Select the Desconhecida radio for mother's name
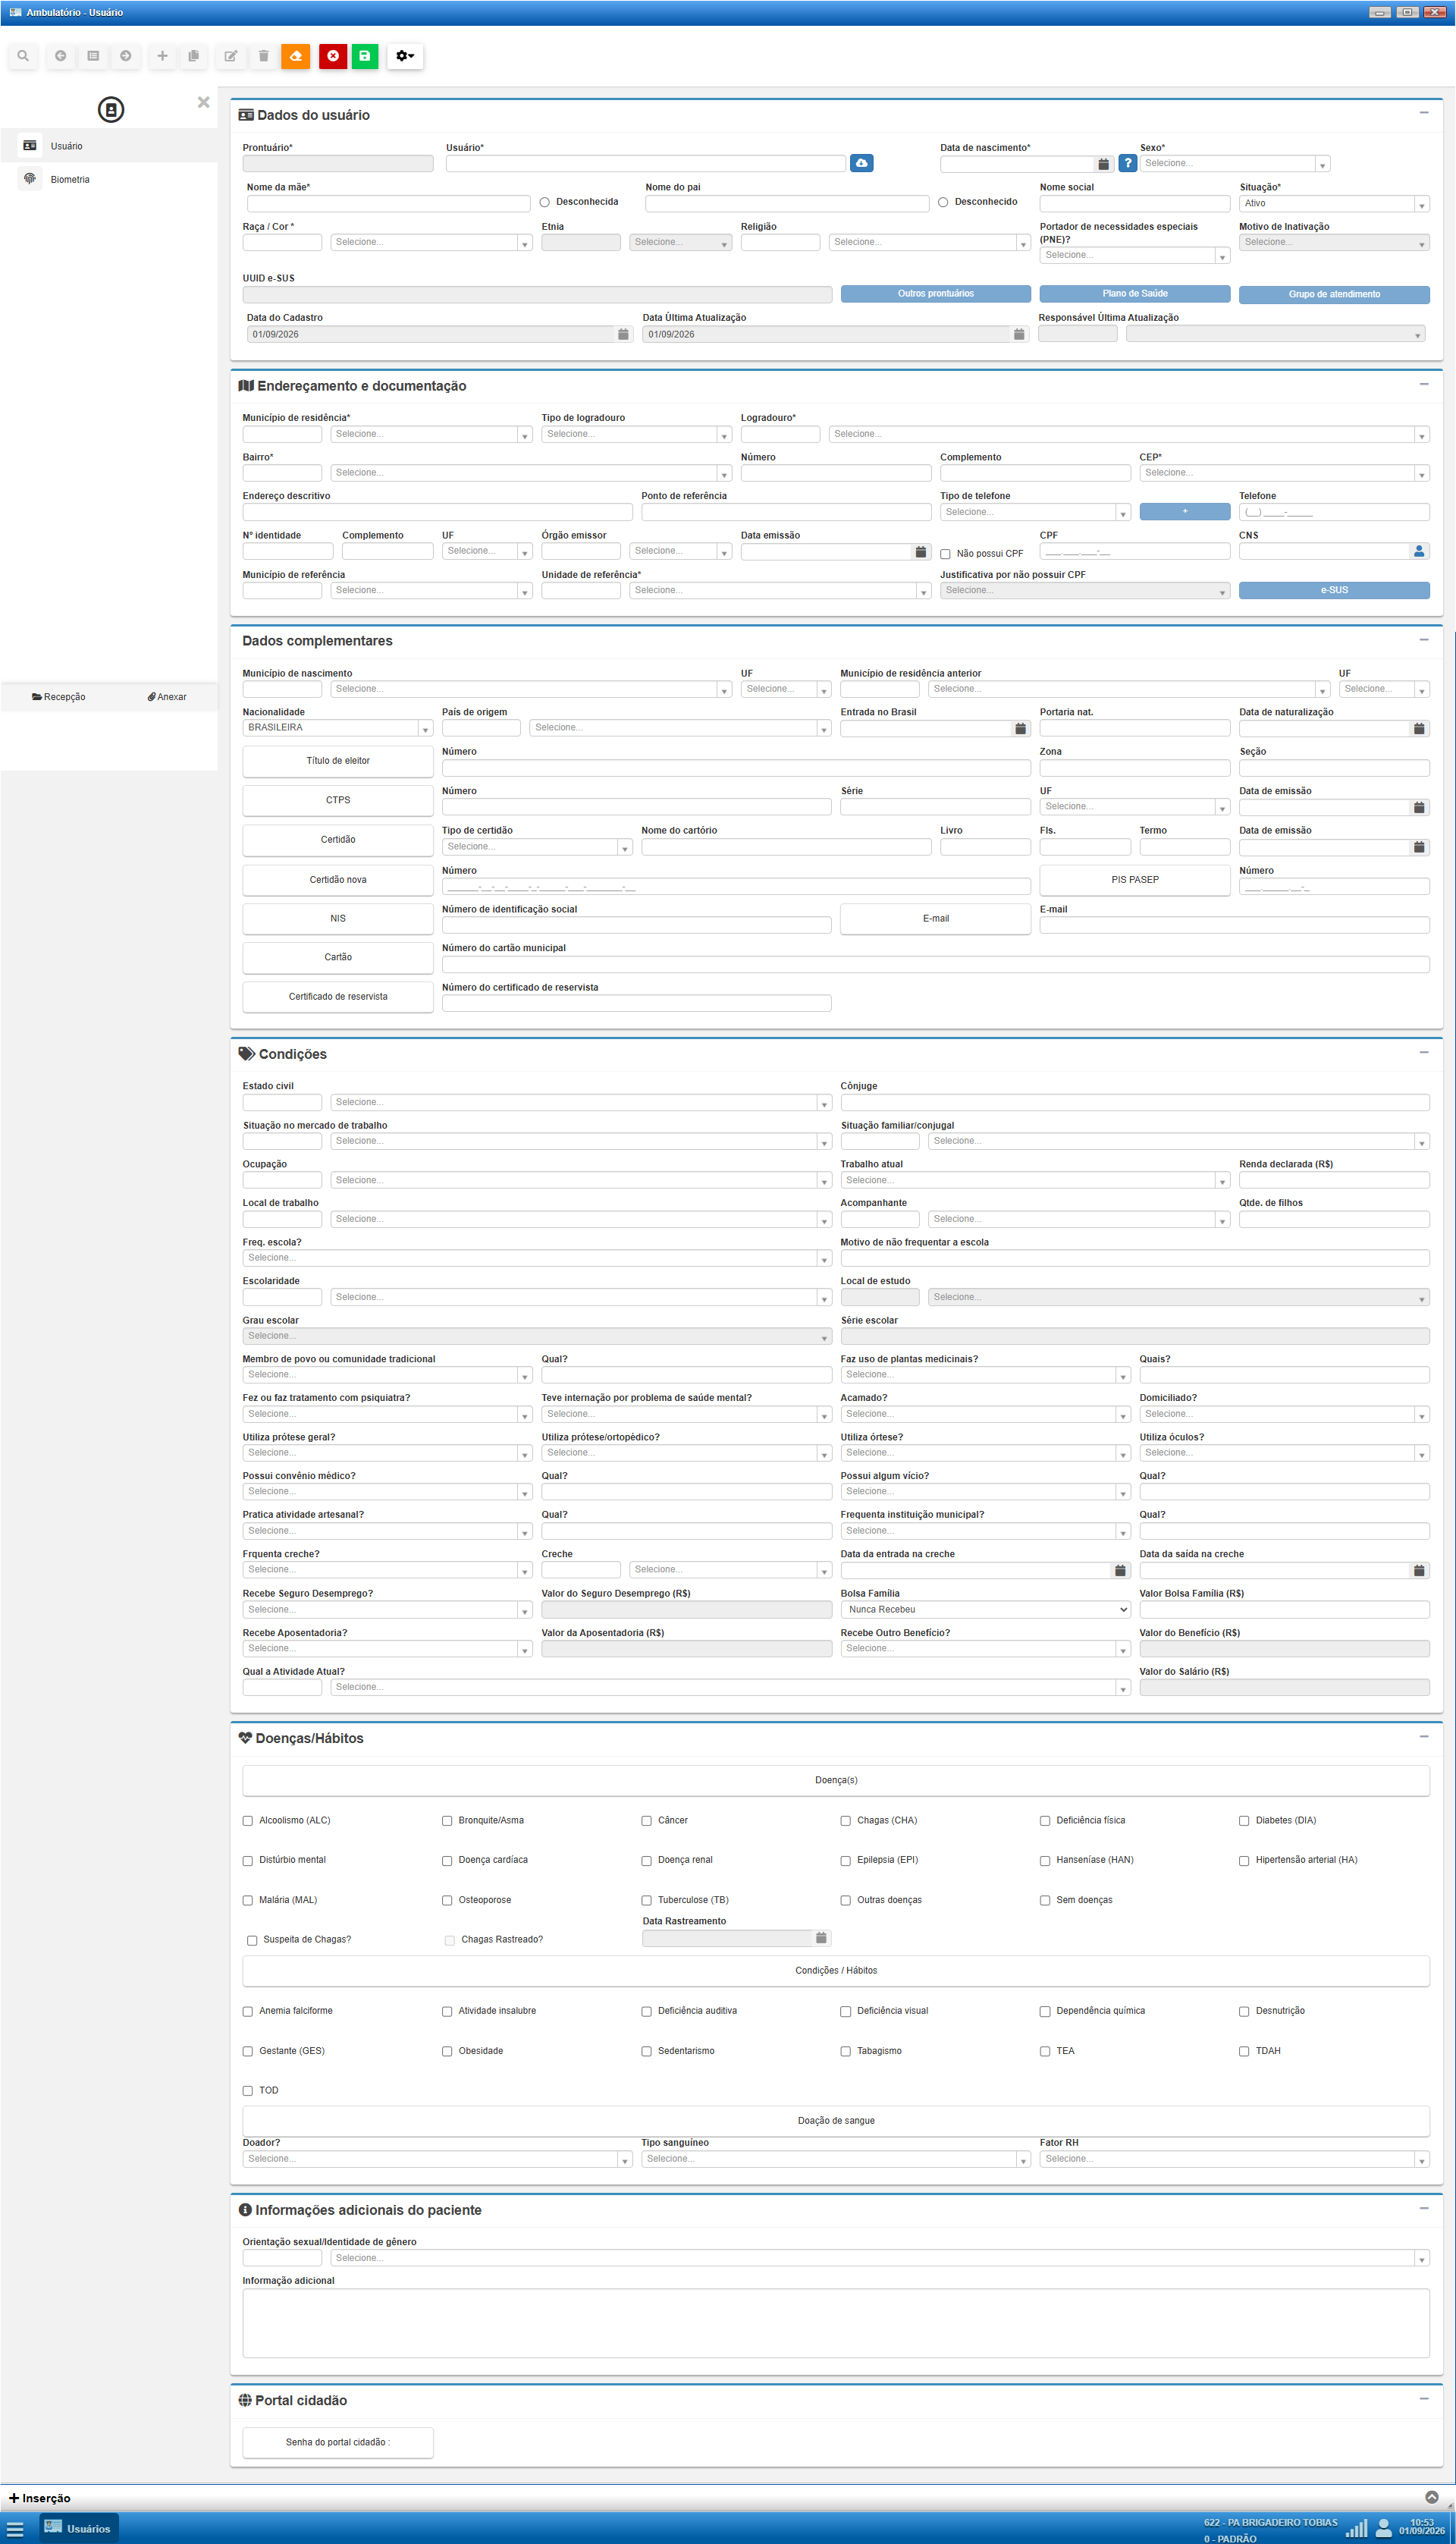 545,203
